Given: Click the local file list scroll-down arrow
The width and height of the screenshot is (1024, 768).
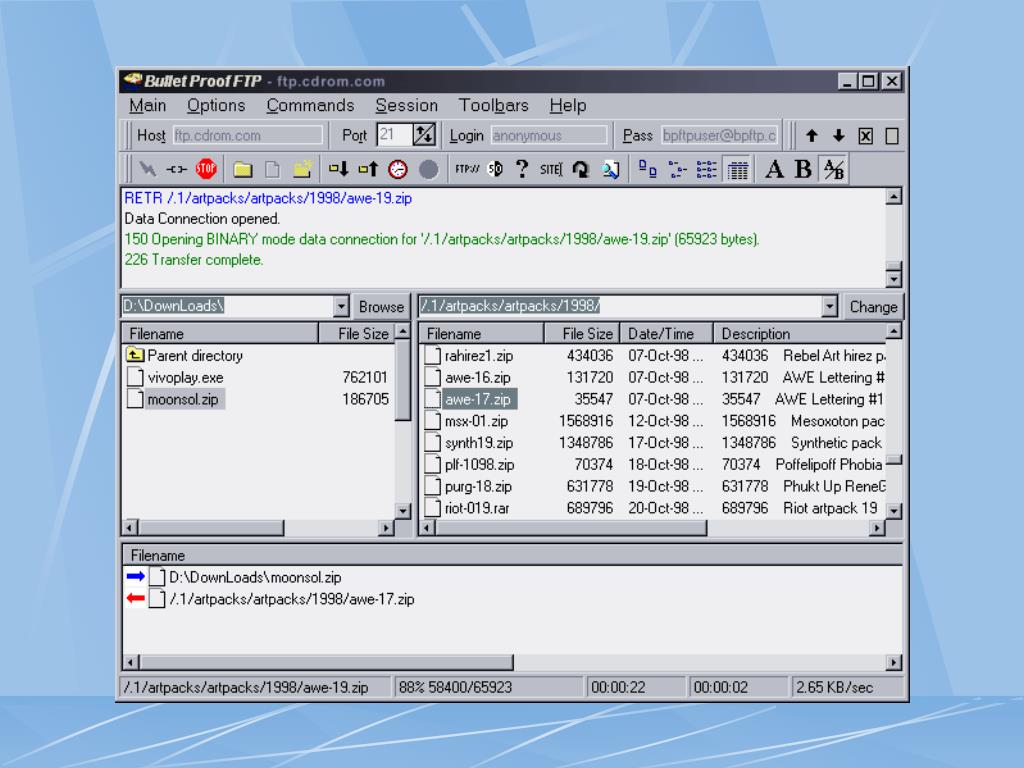Looking at the screenshot, I should pyautogui.click(x=403, y=510).
